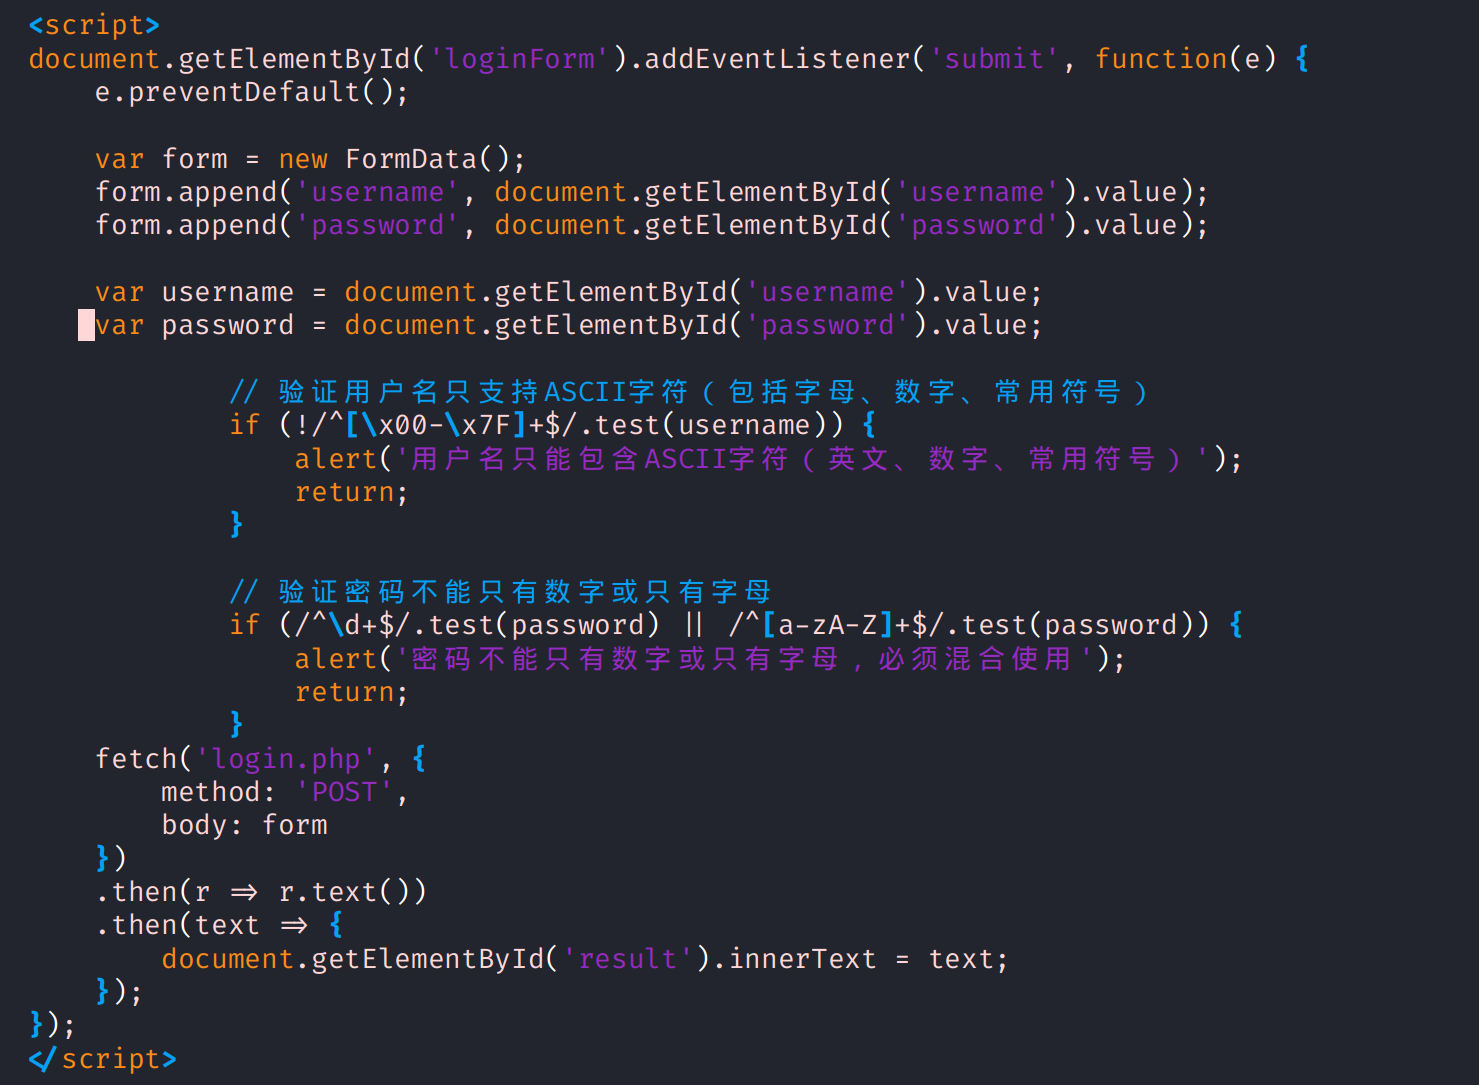1479x1085 pixels.
Task: Click the first 'return;' after the username alert
Action: 352,492
